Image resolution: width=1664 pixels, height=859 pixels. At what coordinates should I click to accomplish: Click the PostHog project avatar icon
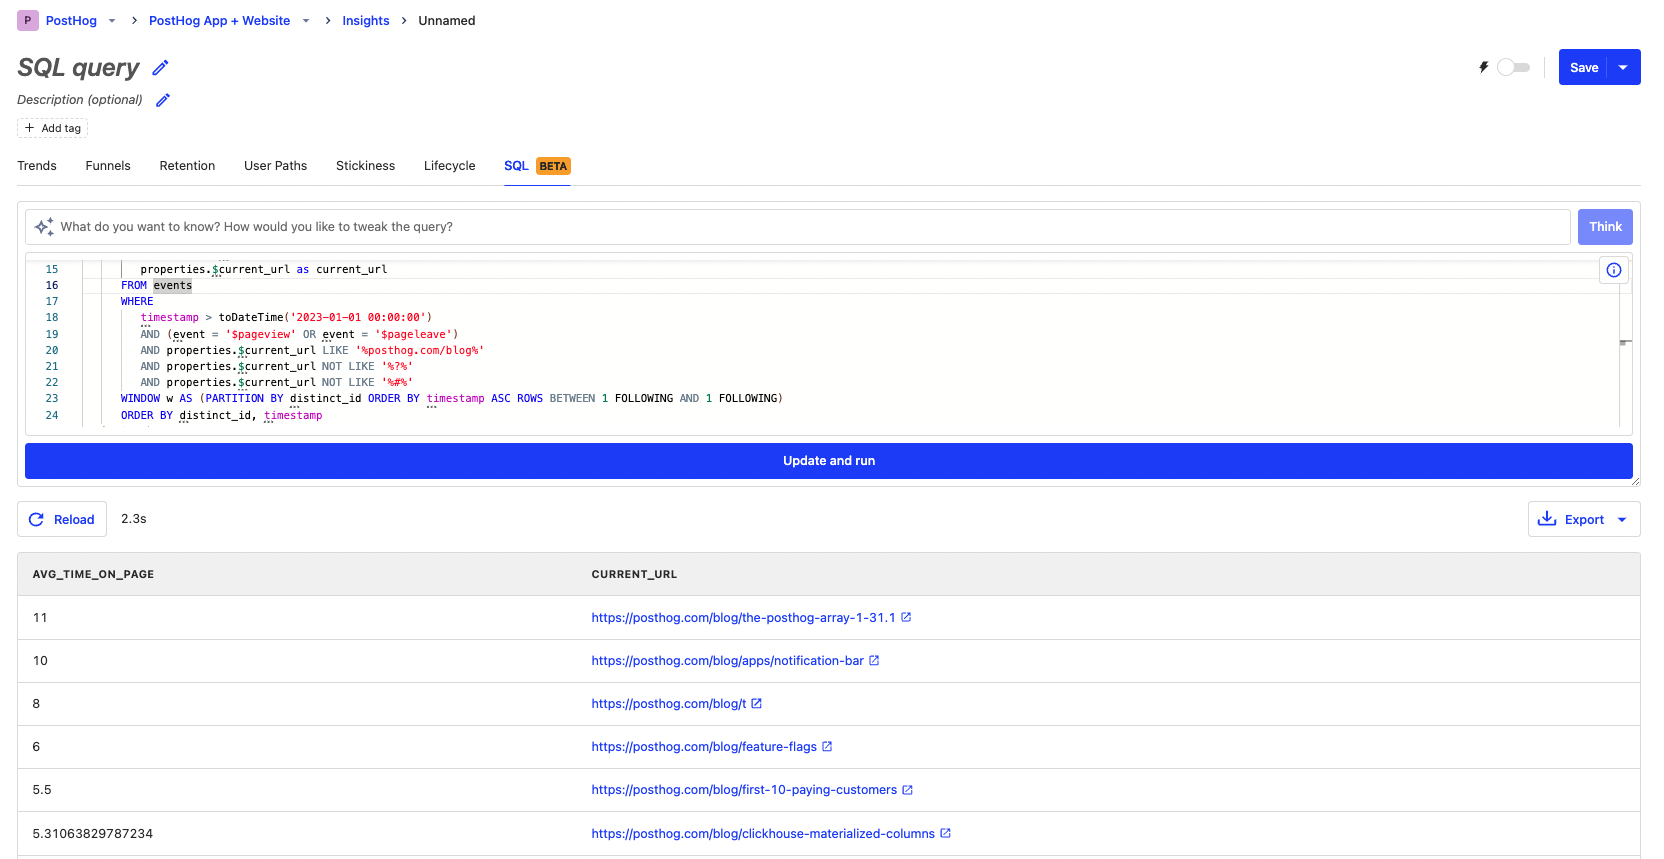click(x=28, y=21)
